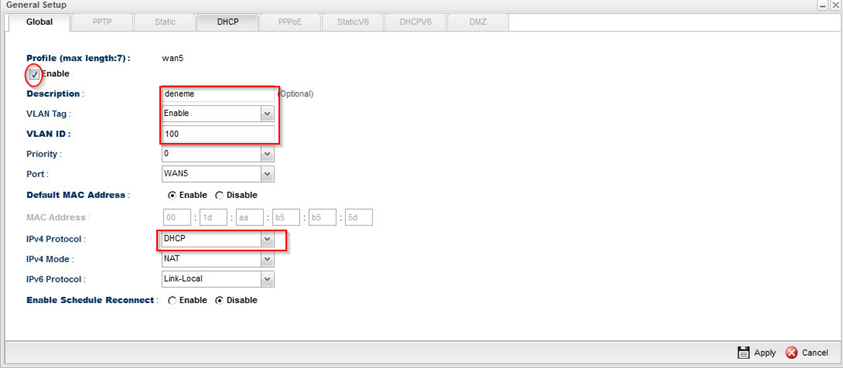Screen dimensions: 843x372
Task: Switch to the StaticV6 tab
Action: pyautogui.click(x=353, y=23)
